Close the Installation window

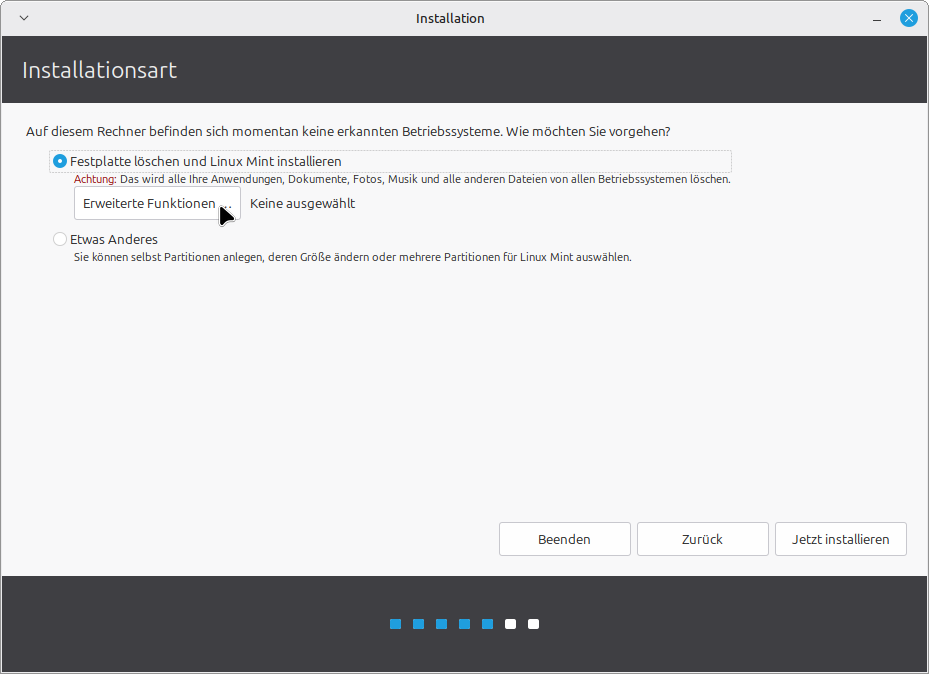908,18
